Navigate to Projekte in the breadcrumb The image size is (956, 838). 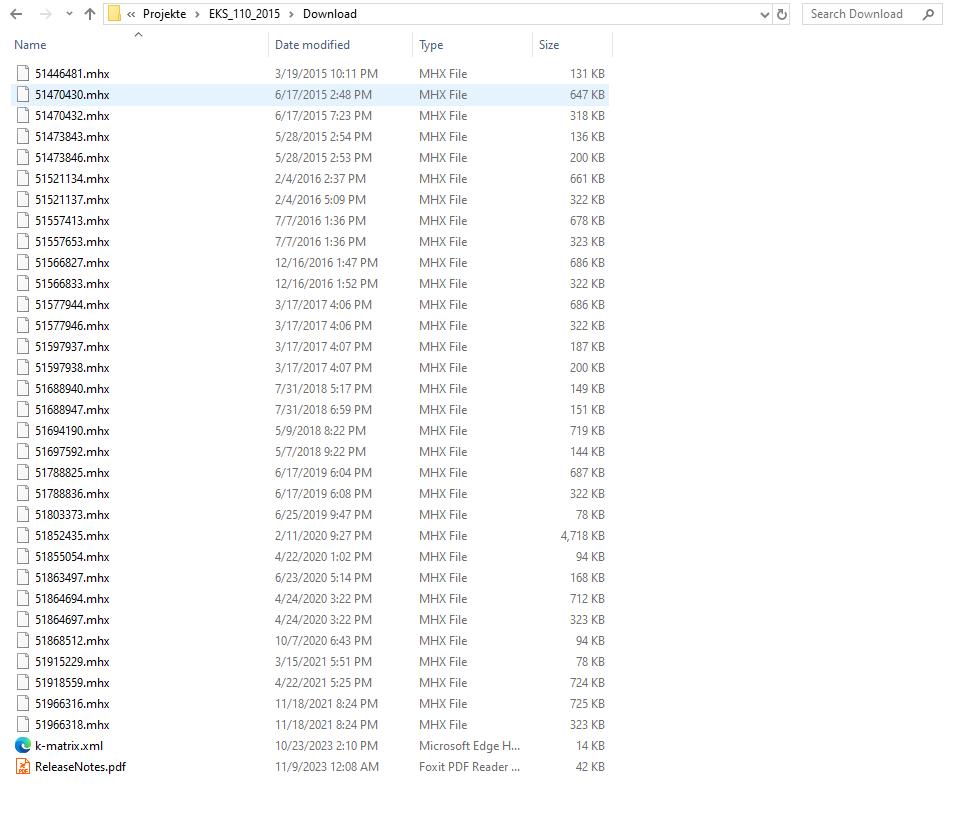coord(165,14)
